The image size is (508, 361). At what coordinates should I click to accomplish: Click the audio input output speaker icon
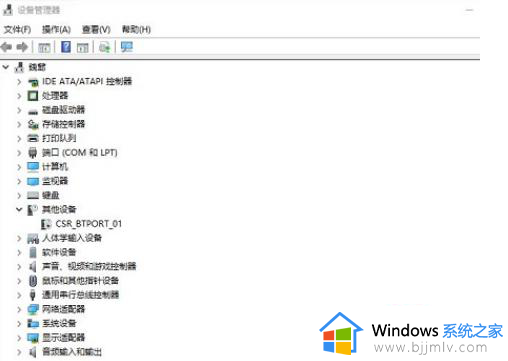(33, 352)
